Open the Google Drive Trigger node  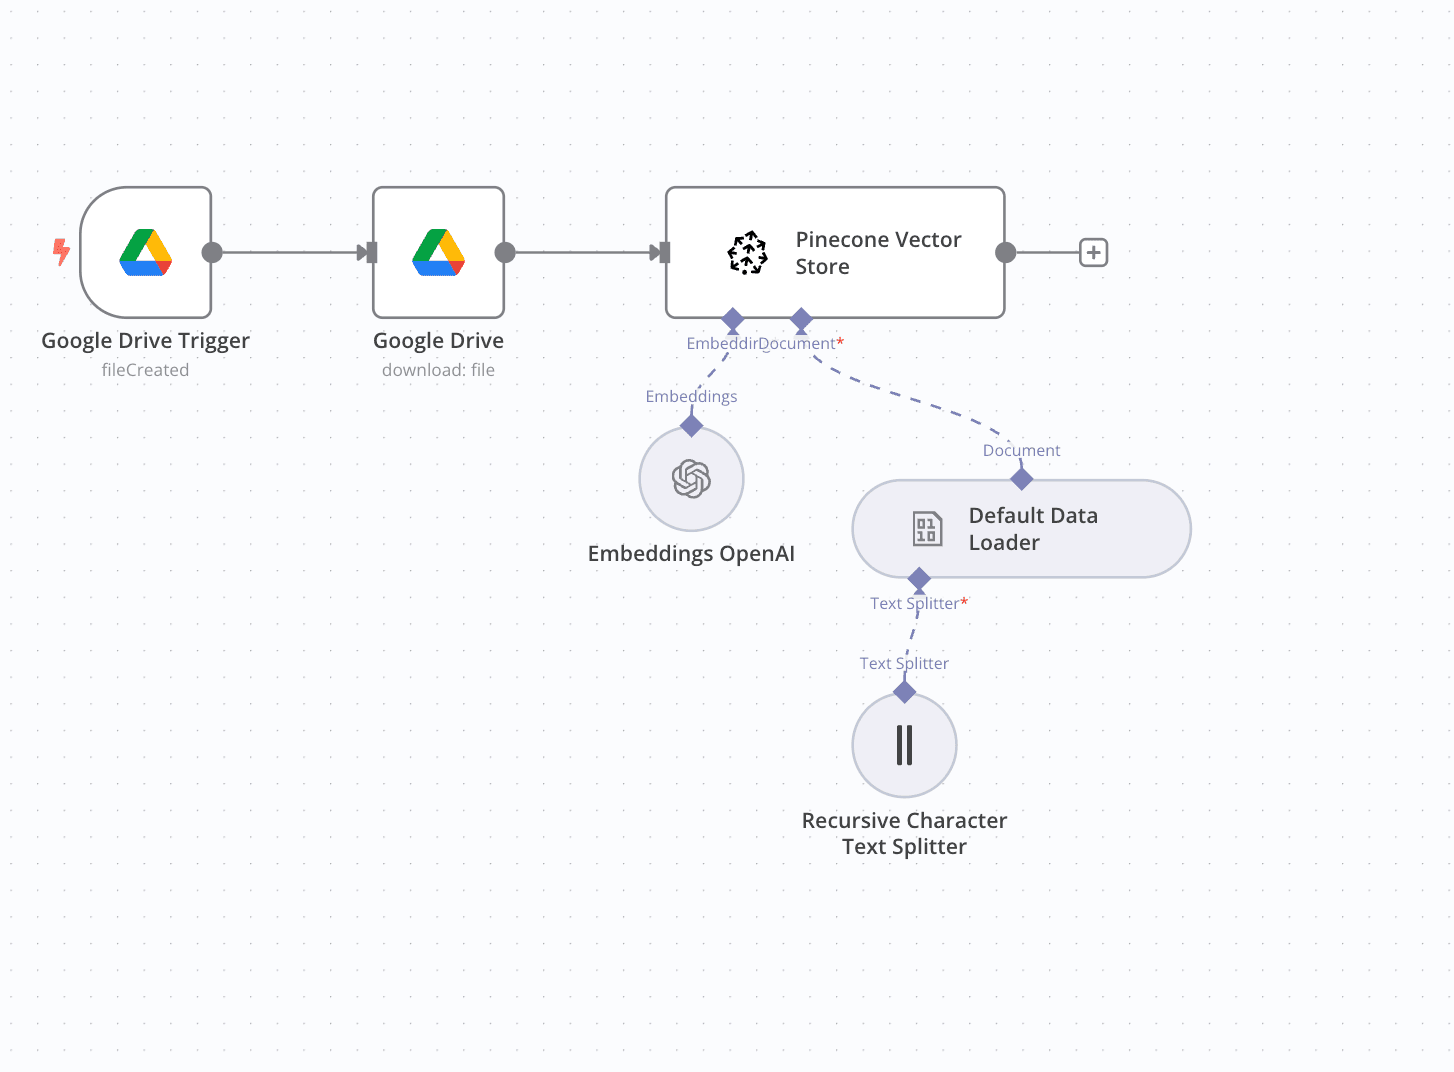(146, 253)
